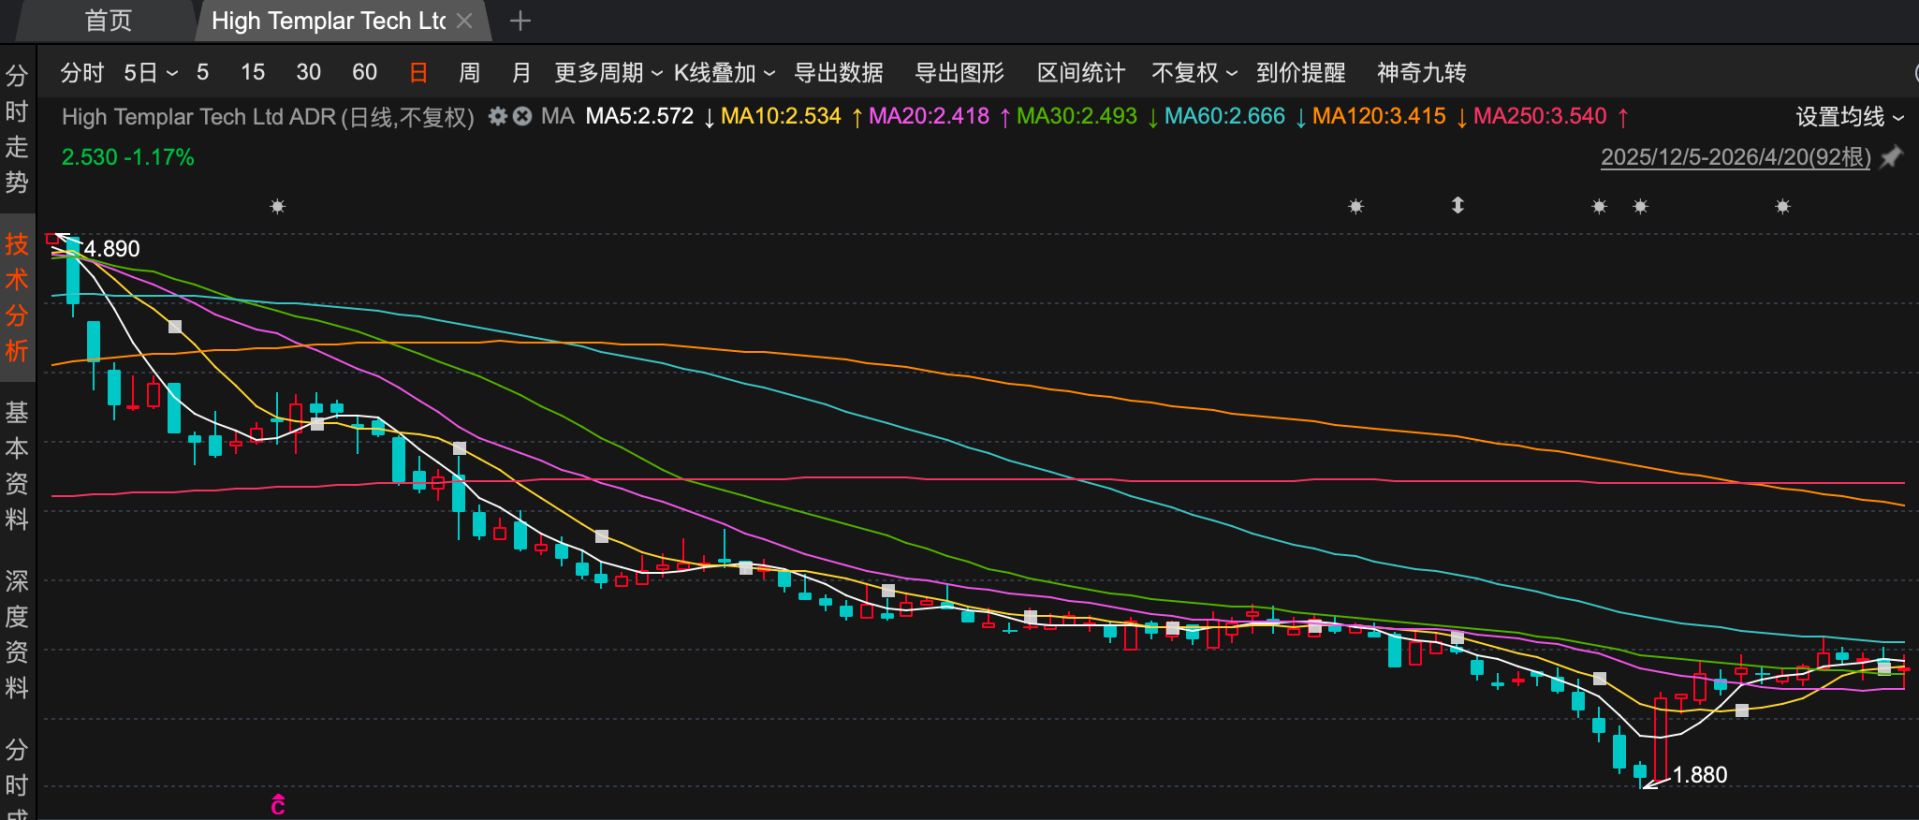Click the magenta C marker at chart bottom
This screenshot has width=1919, height=820.
278,805
